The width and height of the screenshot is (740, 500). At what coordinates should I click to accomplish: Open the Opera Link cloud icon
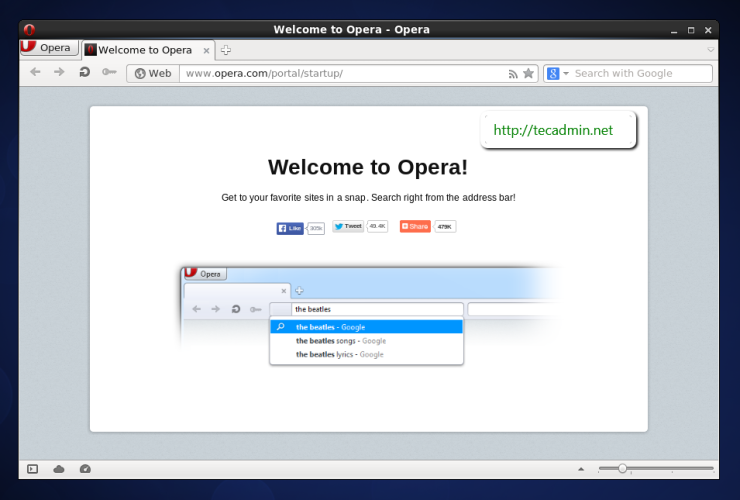(x=59, y=468)
